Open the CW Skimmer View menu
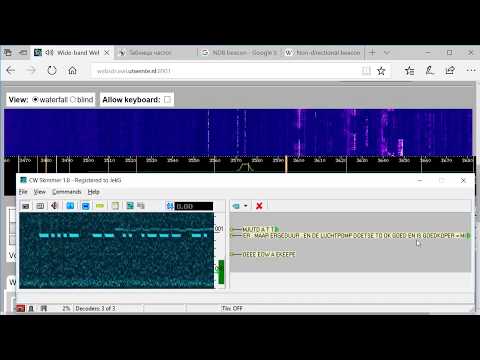This screenshot has width=480, height=360. tap(39, 192)
